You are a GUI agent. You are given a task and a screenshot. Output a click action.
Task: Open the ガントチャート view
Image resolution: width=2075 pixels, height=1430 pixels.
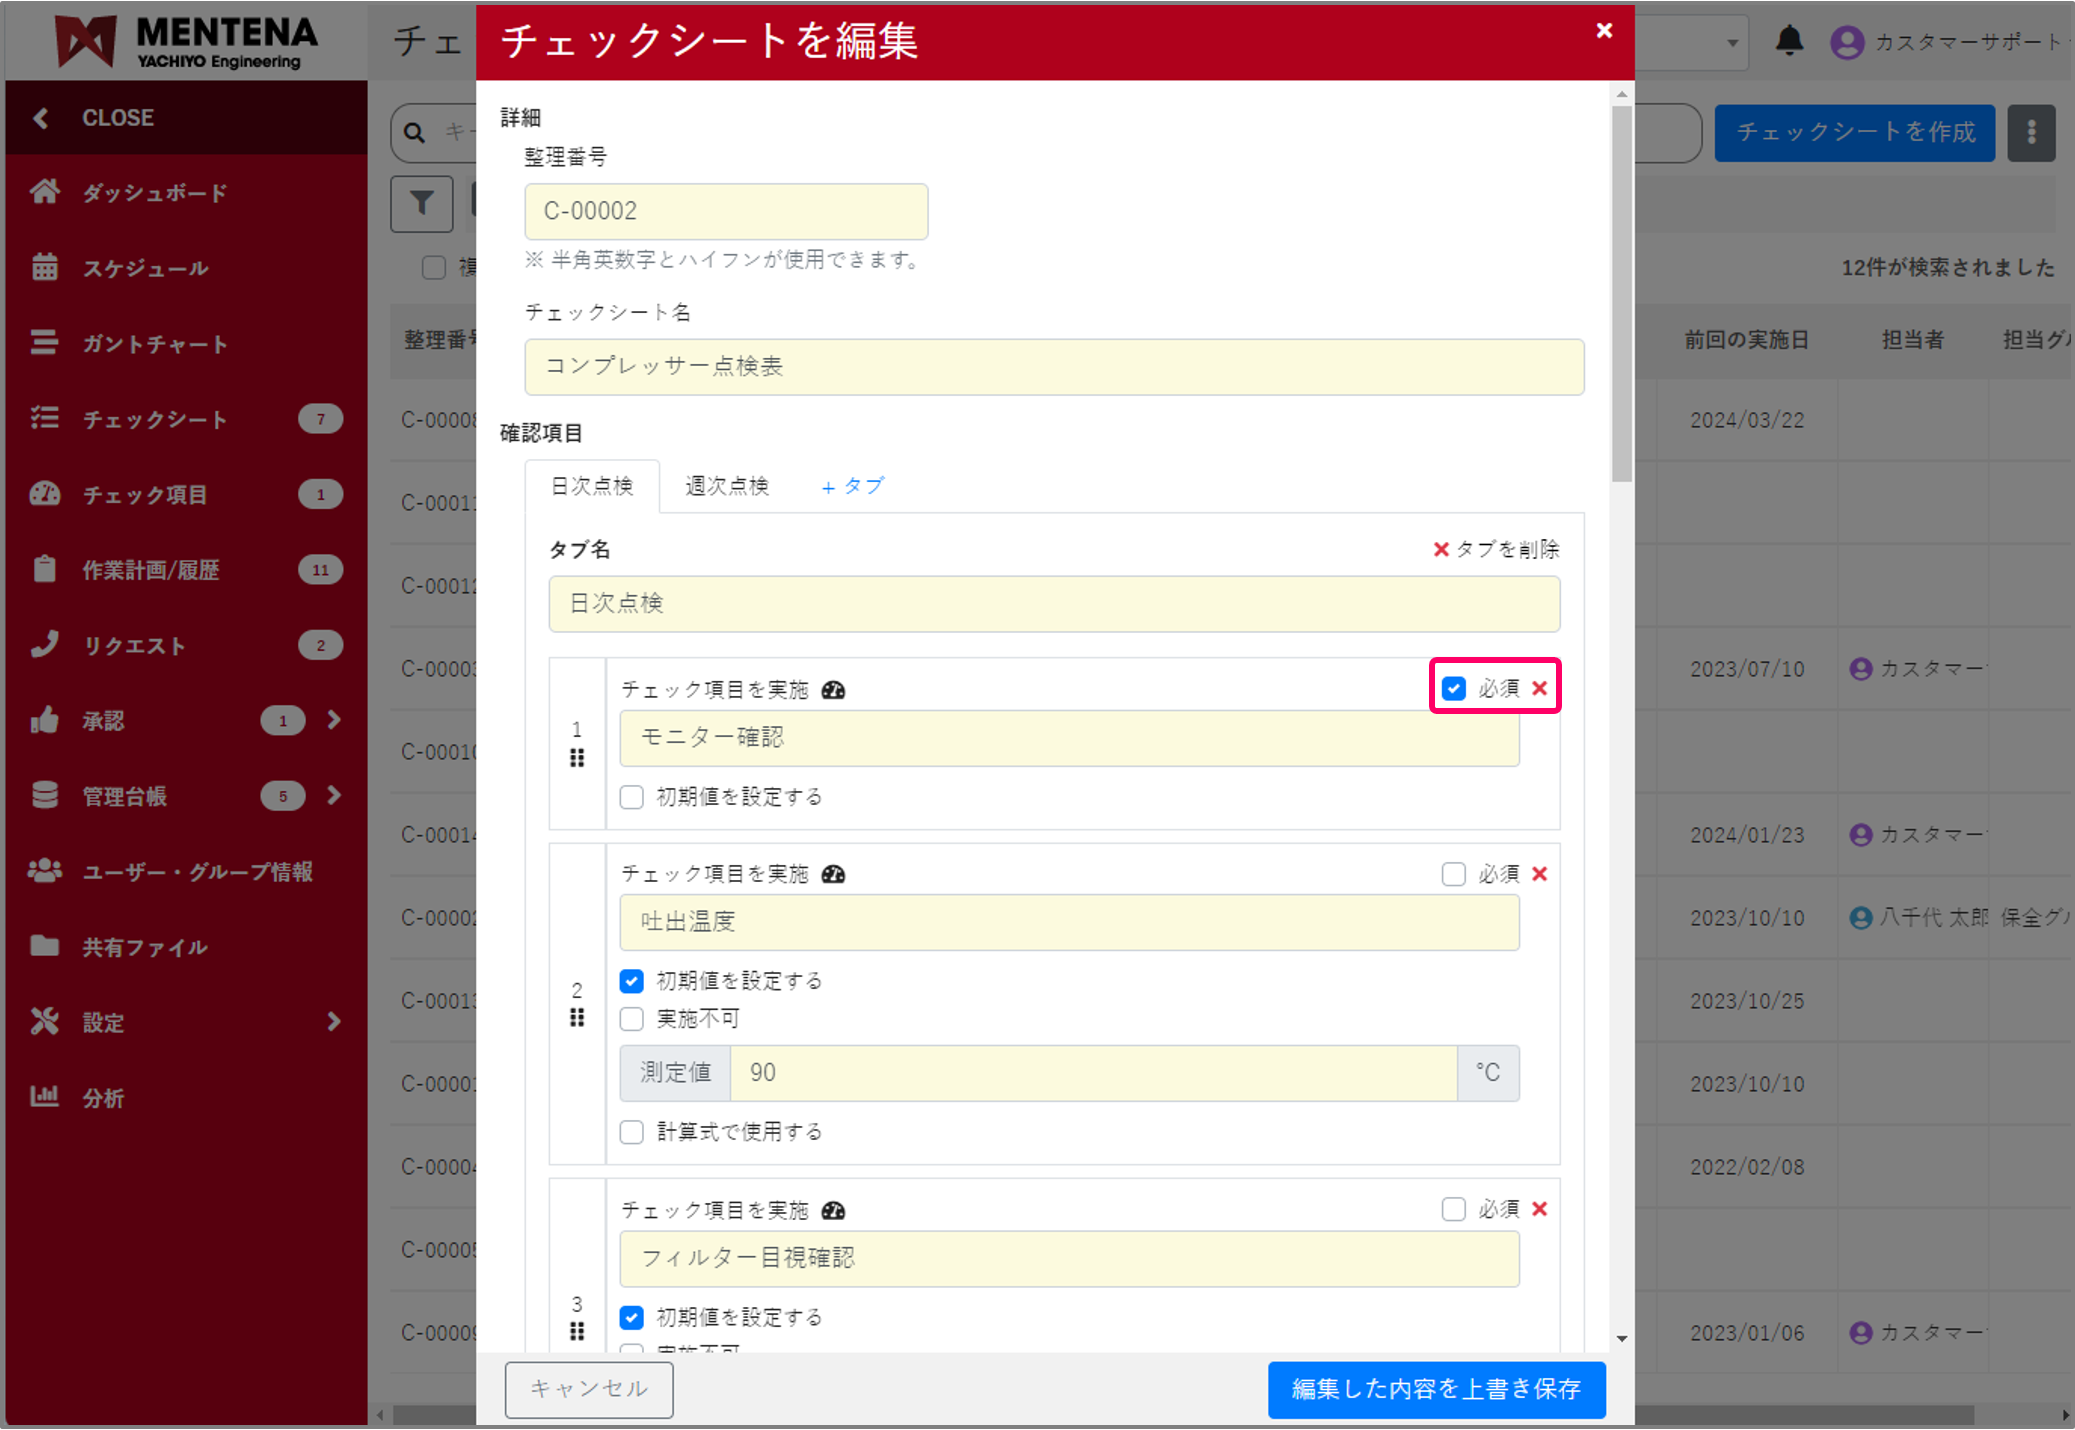point(152,343)
